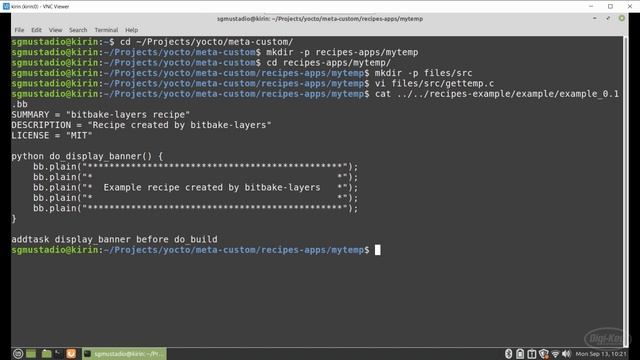The height and width of the screenshot is (360, 640).
Task: Open the clock showing Mon Sep 13
Action: click(600, 354)
